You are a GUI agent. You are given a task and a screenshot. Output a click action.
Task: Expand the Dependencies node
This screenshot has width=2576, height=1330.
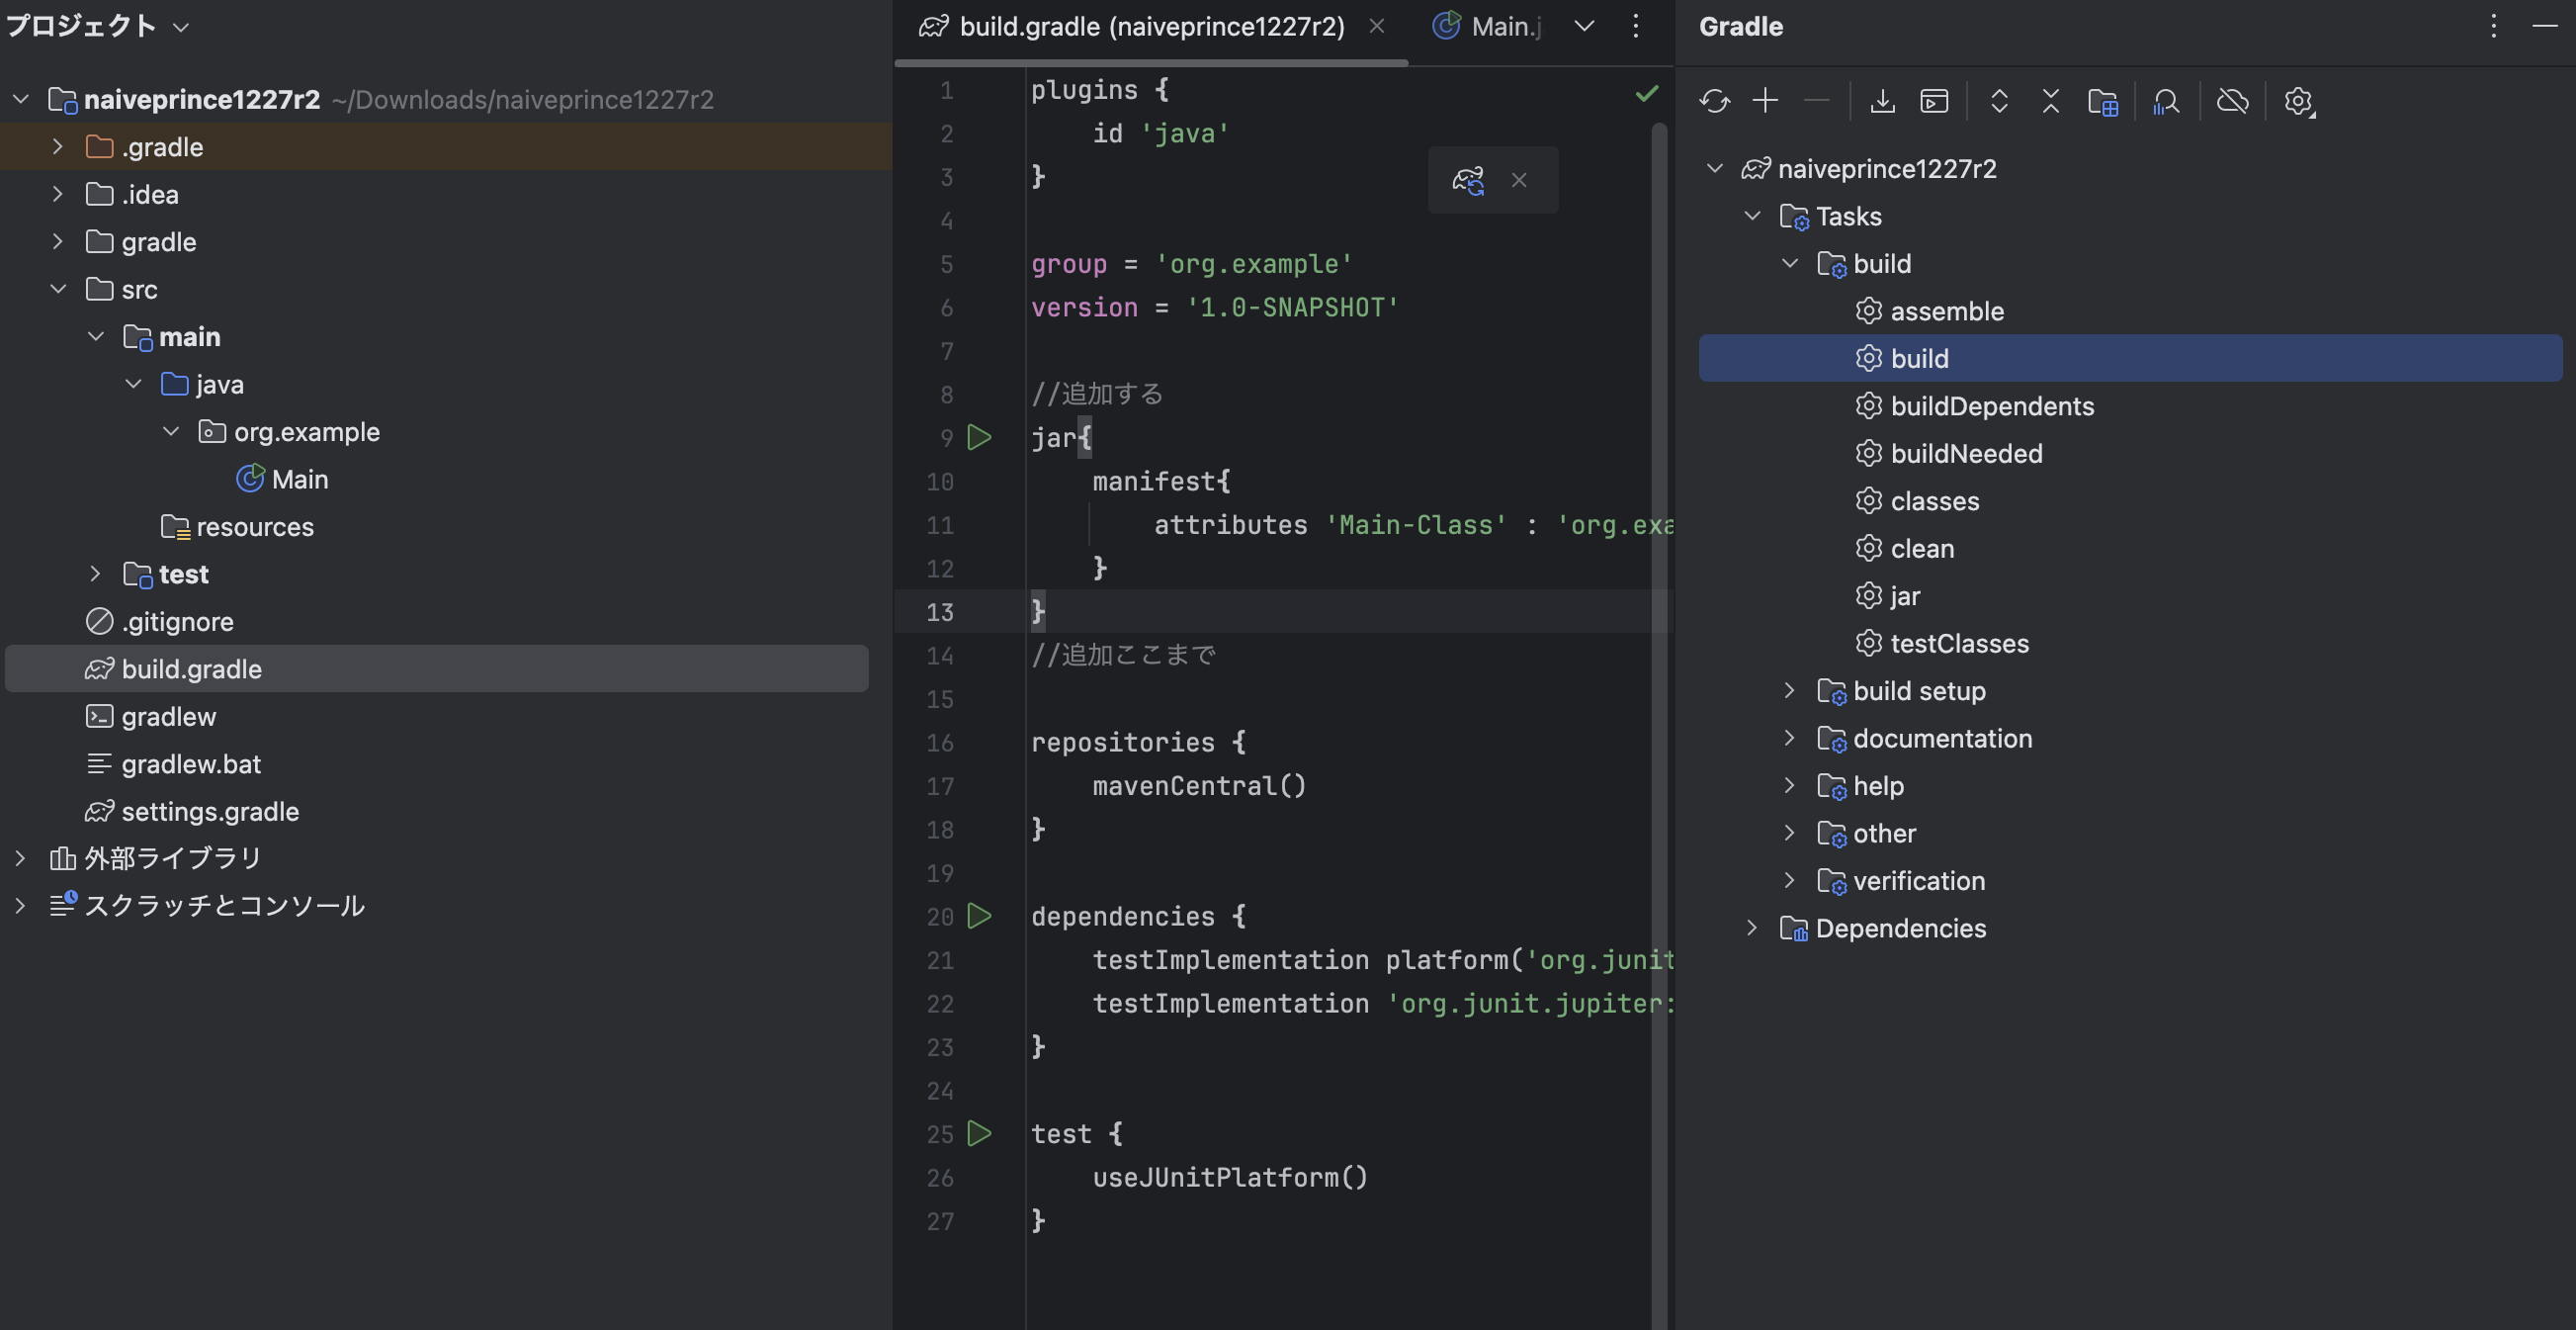point(1752,928)
